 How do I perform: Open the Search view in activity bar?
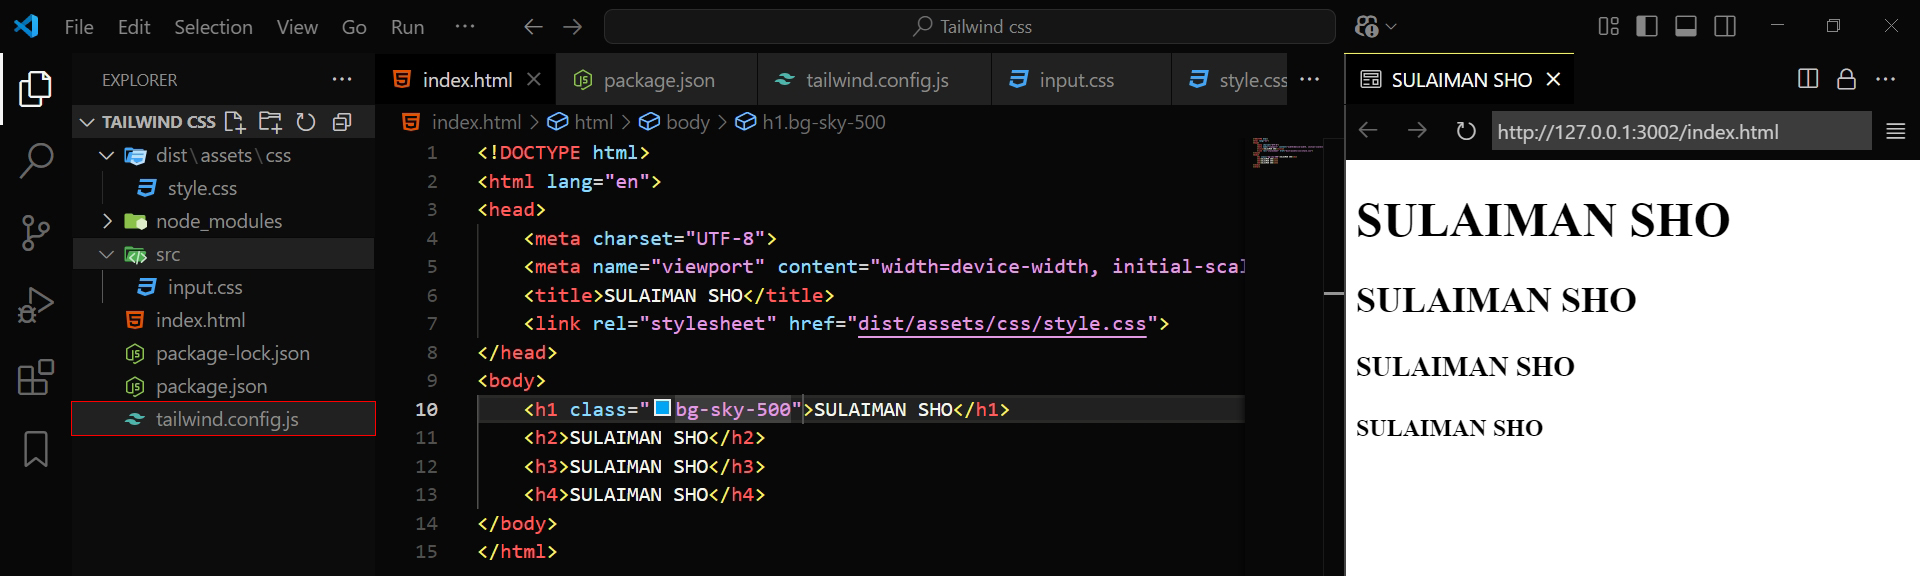pos(36,160)
